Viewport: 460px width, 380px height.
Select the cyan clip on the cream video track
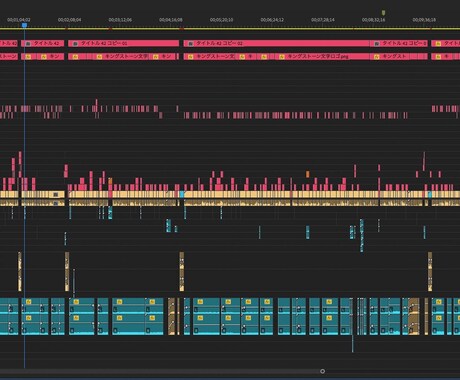pos(182,194)
